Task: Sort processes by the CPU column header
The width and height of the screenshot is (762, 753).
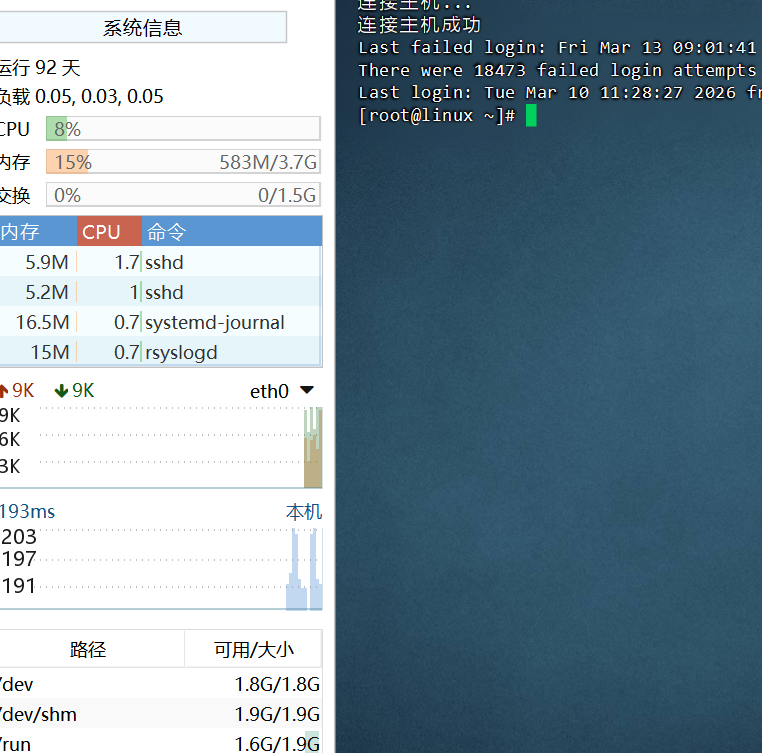Action: pyautogui.click(x=101, y=232)
